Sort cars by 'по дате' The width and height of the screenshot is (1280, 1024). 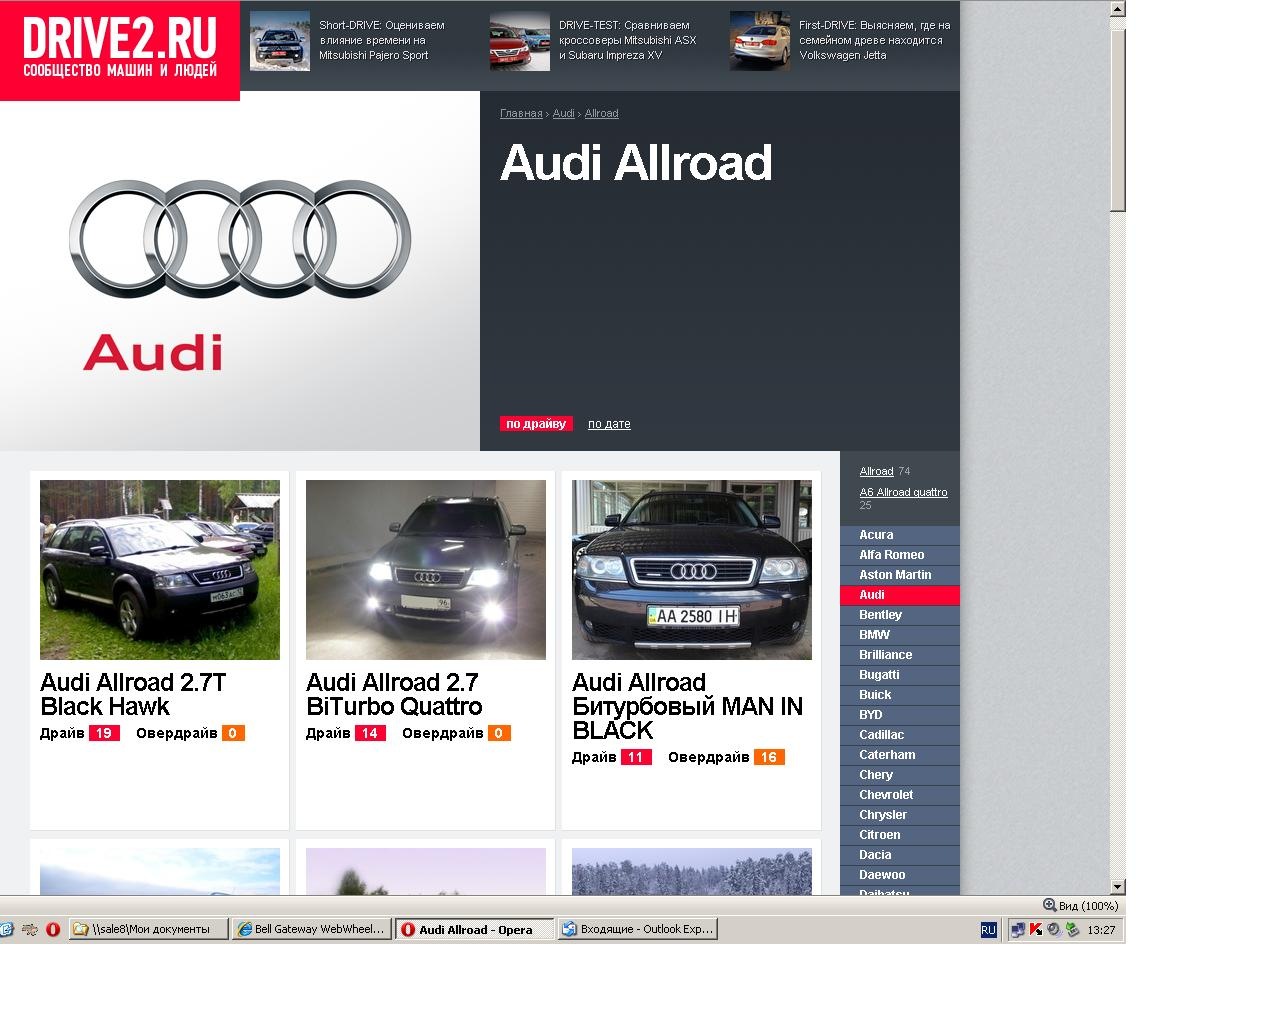point(609,424)
